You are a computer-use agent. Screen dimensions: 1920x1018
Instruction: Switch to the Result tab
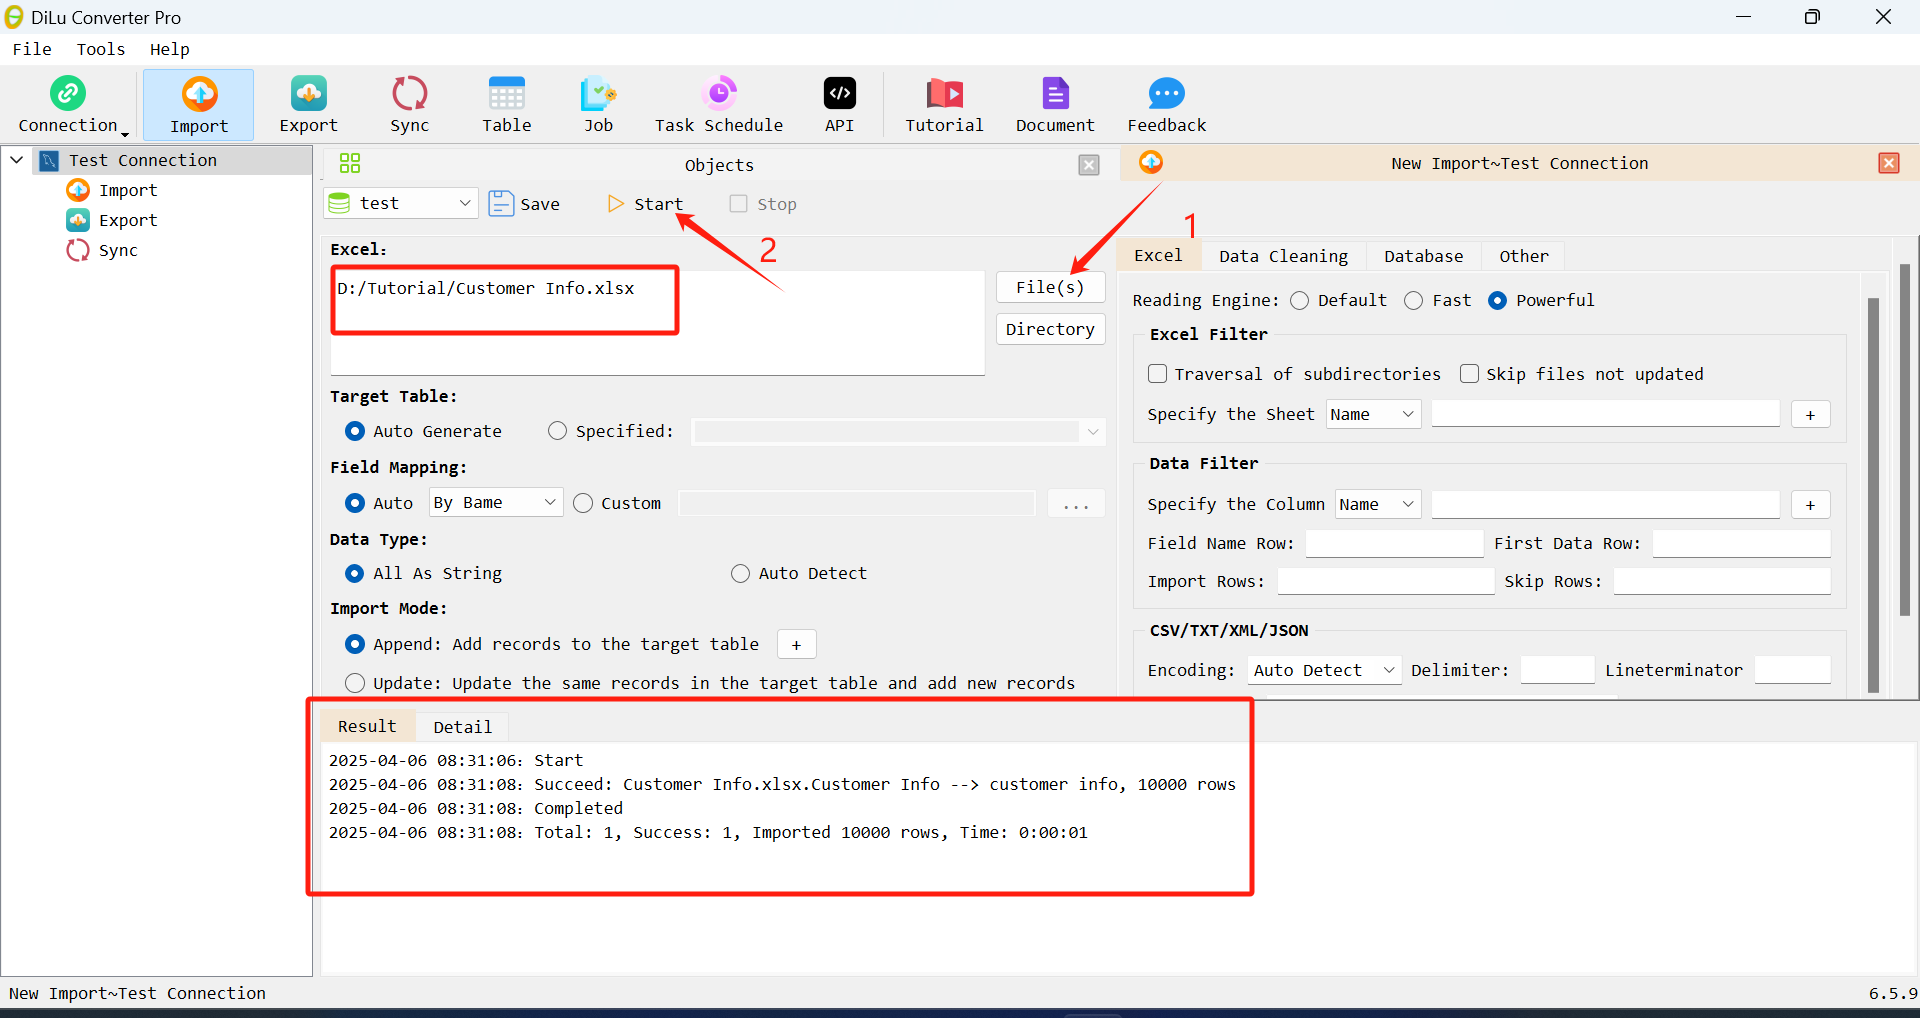point(367,727)
